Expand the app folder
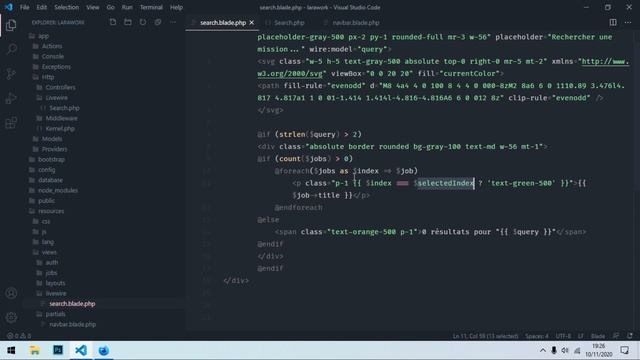Screen dimensions: 640x360 pos(44,36)
